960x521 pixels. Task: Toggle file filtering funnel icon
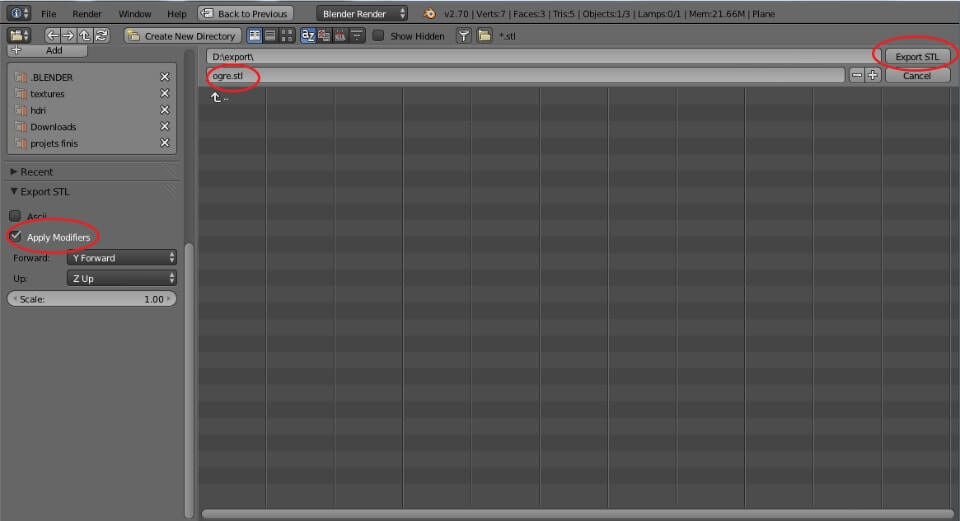[463, 36]
